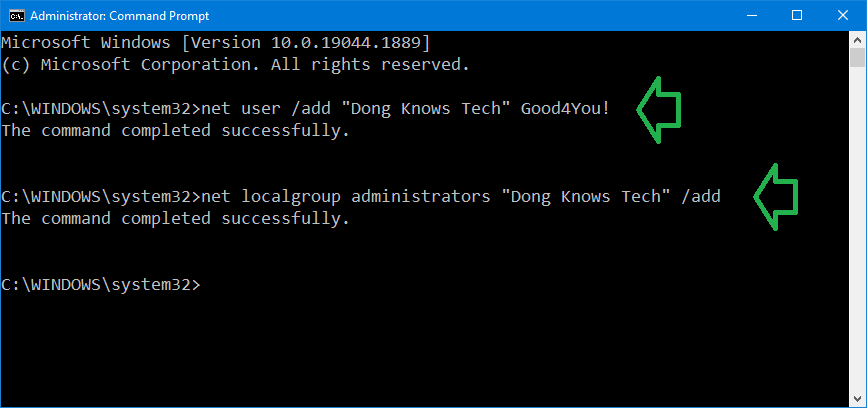This screenshot has width=867, height=408.
Task: Click the first "command completed successfully" message
Action: [x=175, y=132]
